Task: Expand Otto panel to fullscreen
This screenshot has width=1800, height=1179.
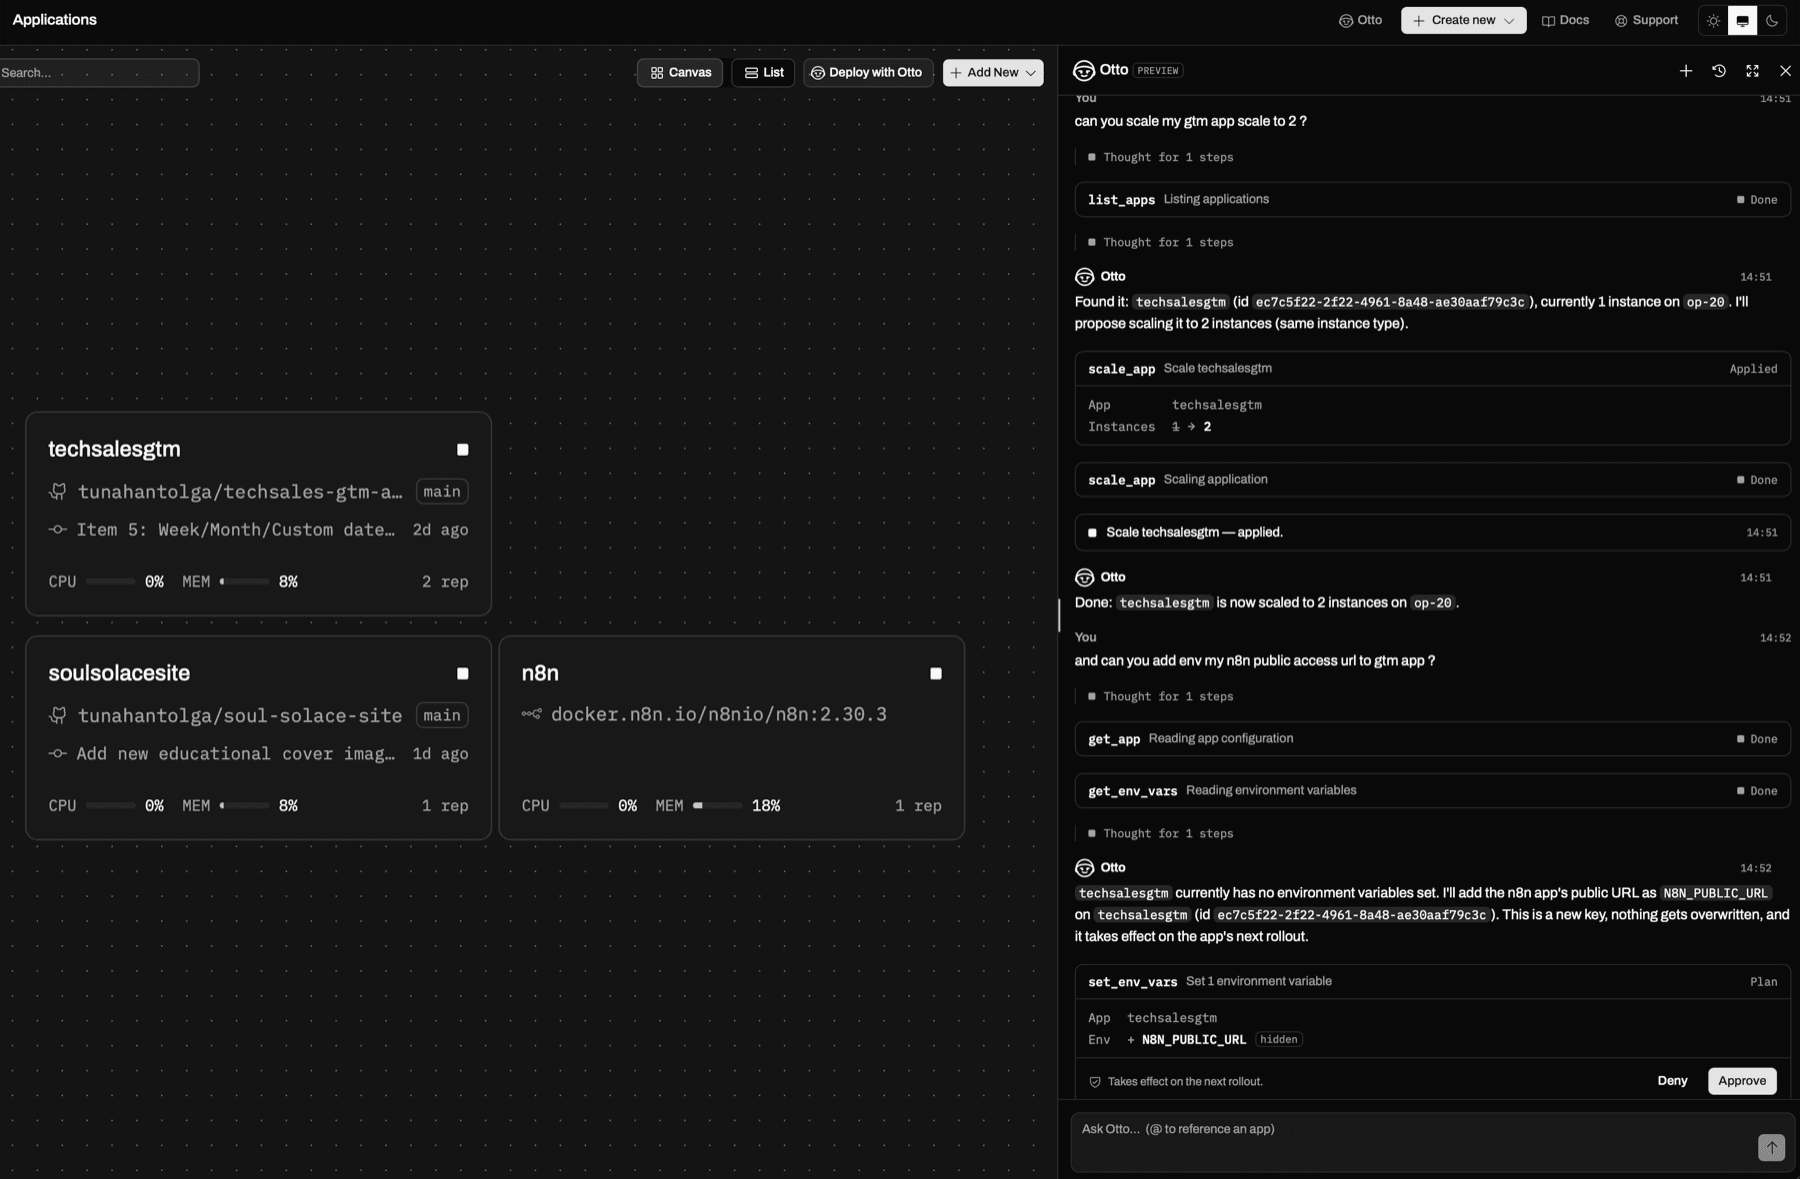Action: pyautogui.click(x=1752, y=71)
